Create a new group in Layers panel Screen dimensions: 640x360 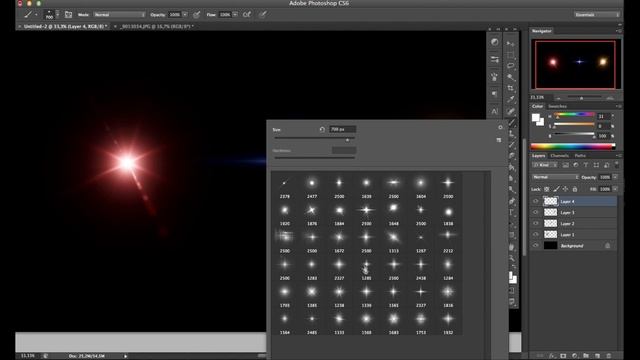tap(586, 356)
